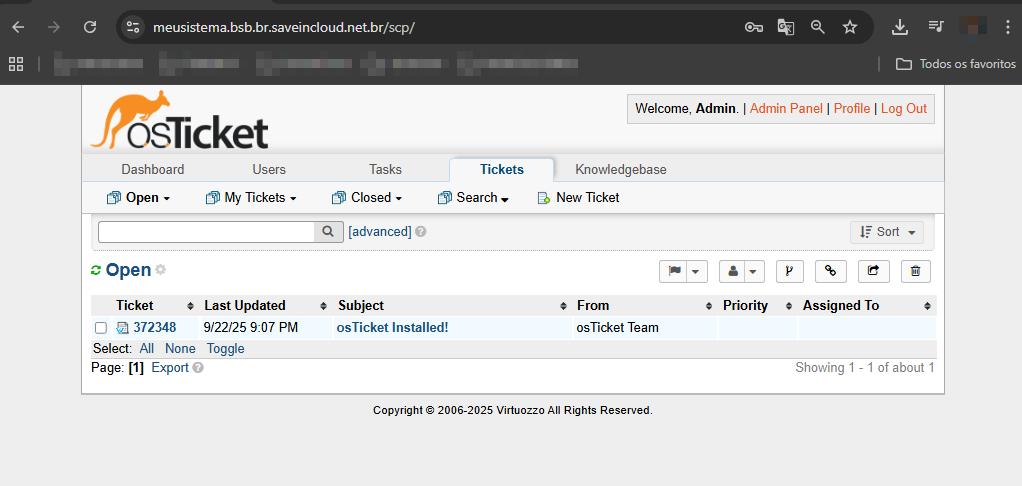Viewport: 1022px width, 486px height.
Task: Click the delete tickets trash icon
Action: click(x=915, y=271)
